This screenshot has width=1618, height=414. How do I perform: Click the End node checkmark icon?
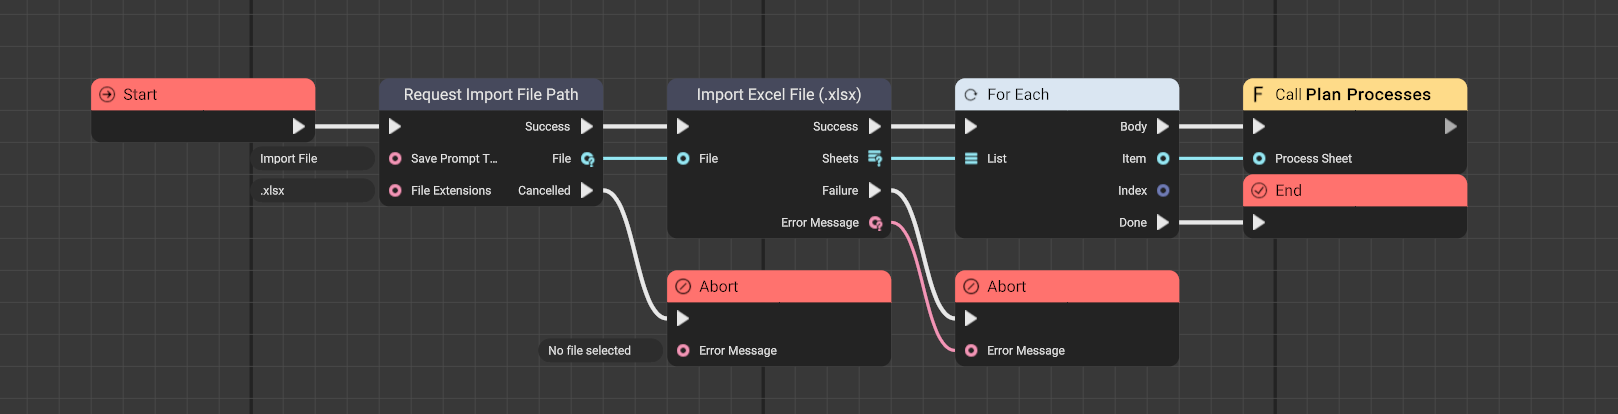click(1259, 191)
